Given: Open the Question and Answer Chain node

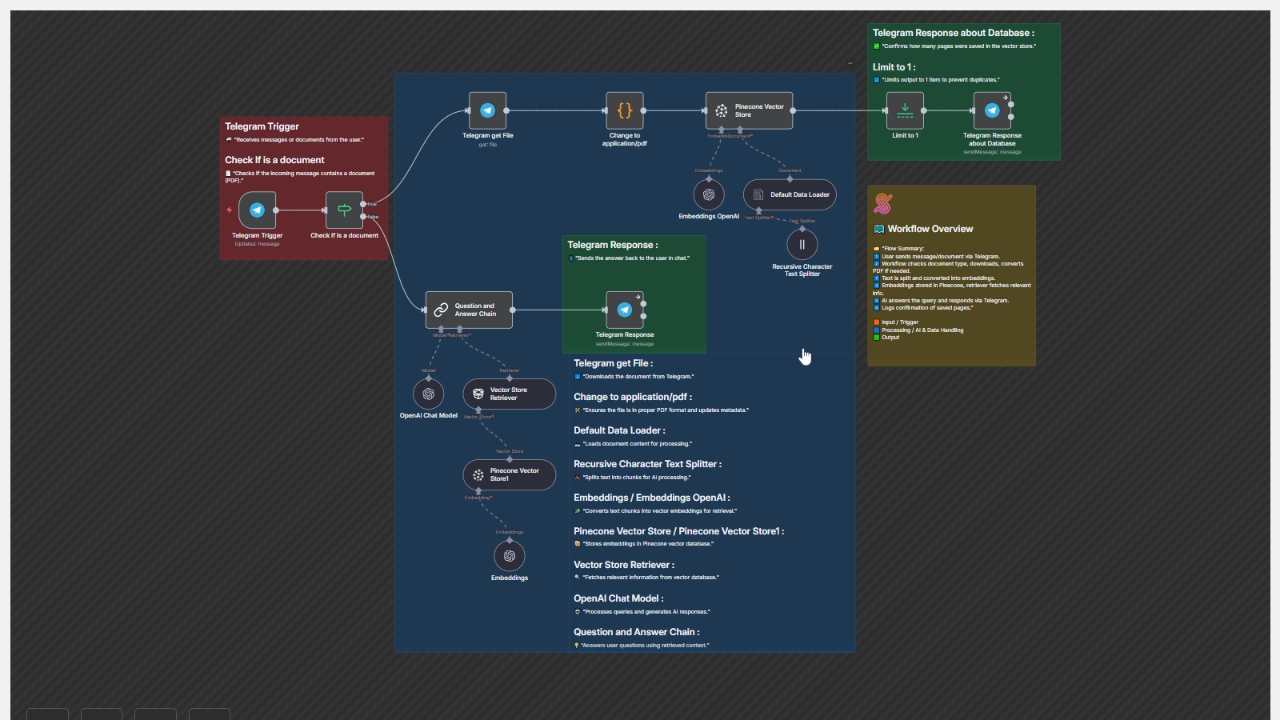Looking at the screenshot, I should [x=468, y=310].
